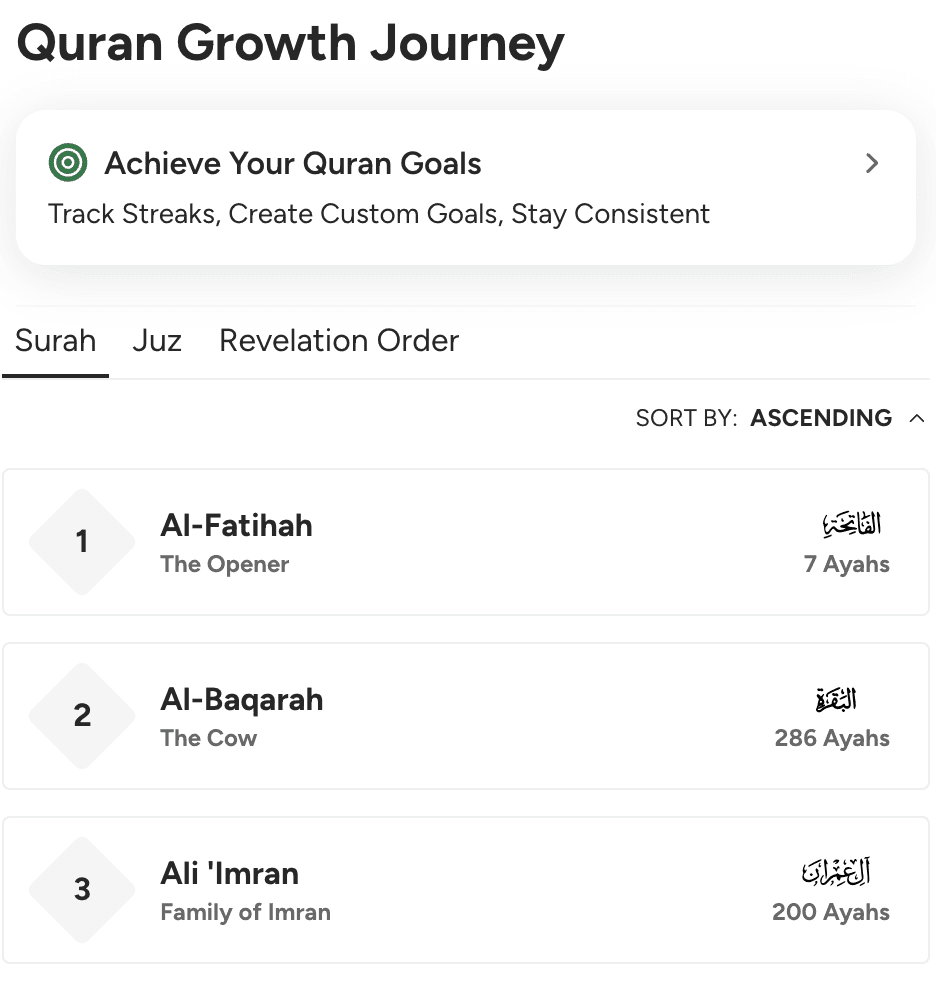Click the diamond number 2 badge
The width and height of the screenshot is (936, 982).
[82, 716]
